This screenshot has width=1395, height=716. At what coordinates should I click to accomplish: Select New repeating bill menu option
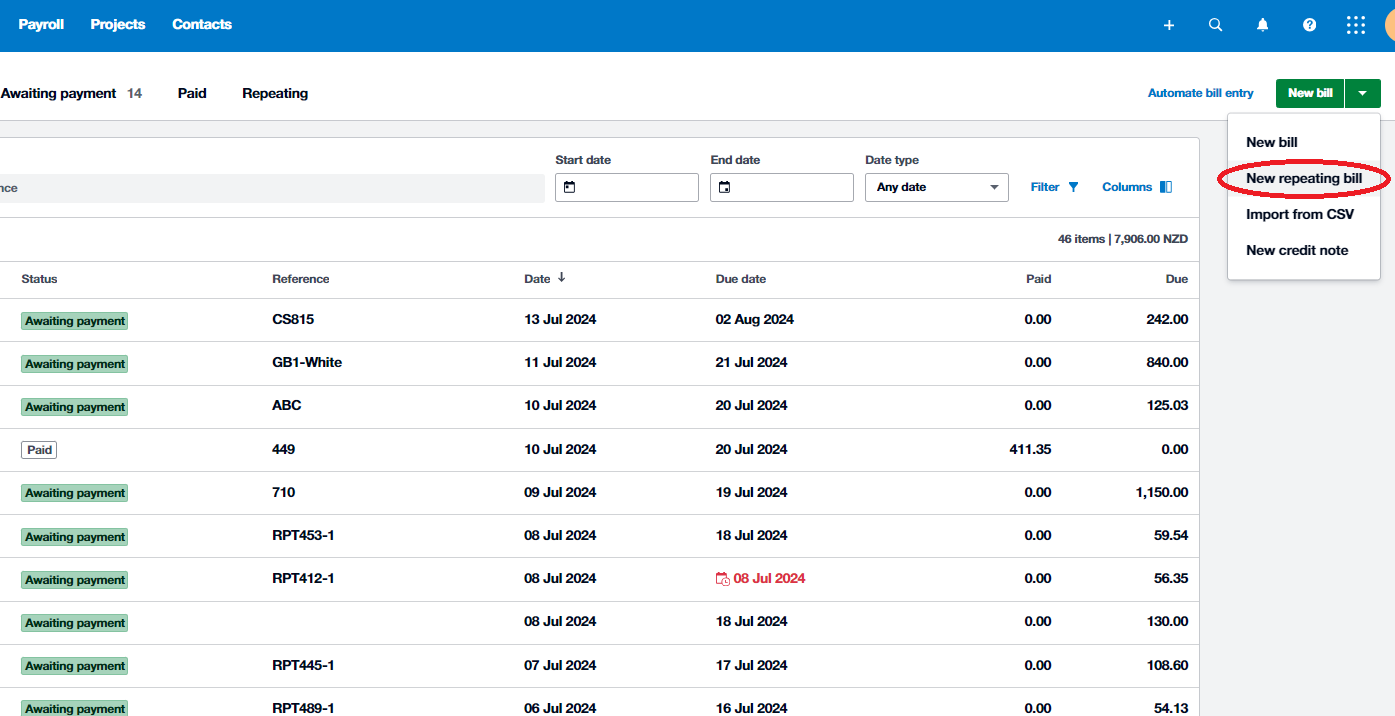[x=1304, y=178]
